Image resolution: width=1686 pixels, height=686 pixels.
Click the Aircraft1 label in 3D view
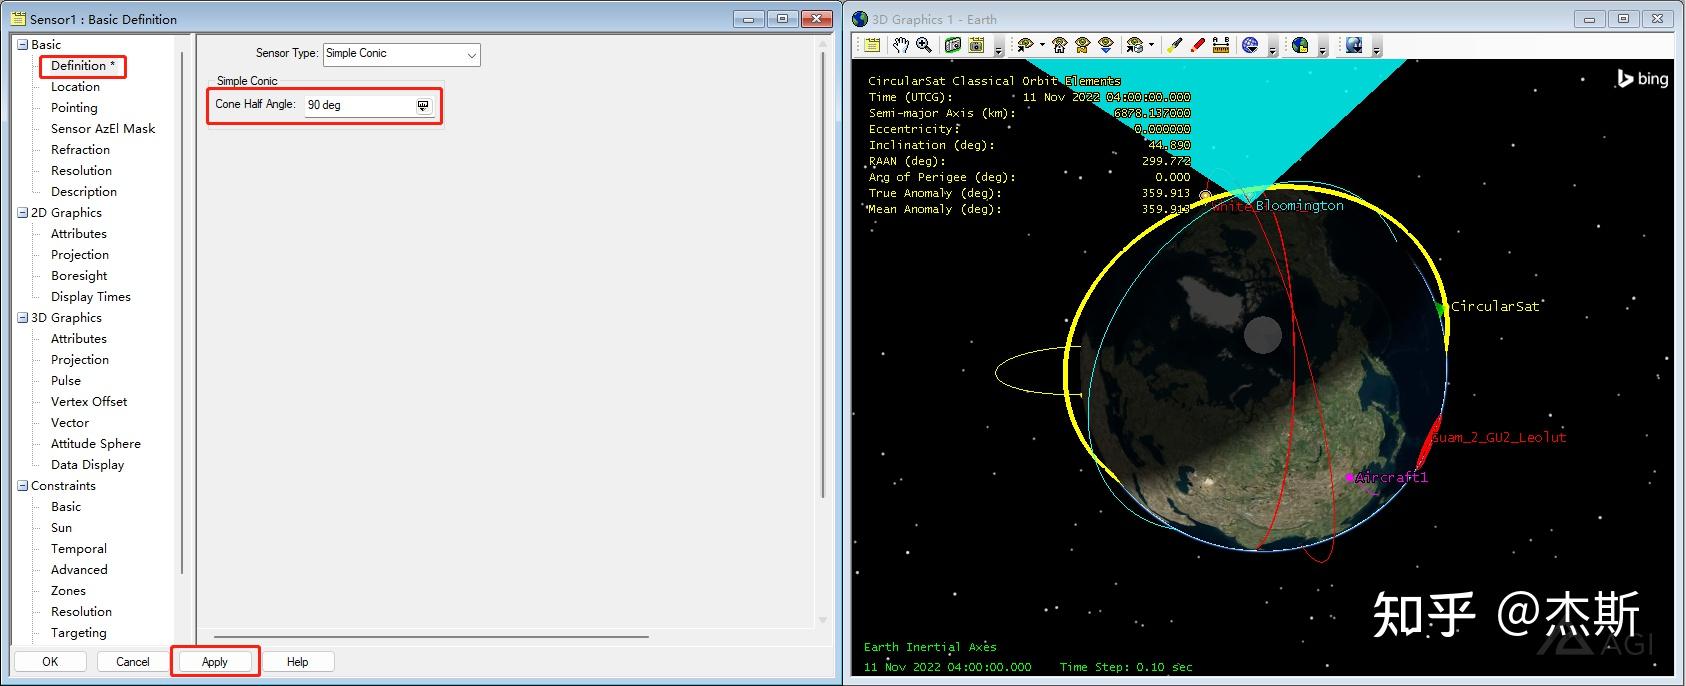point(1392,478)
